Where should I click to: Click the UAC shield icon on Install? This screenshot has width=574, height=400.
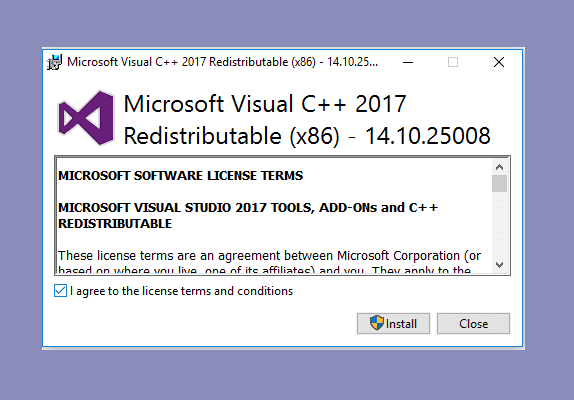click(376, 323)
